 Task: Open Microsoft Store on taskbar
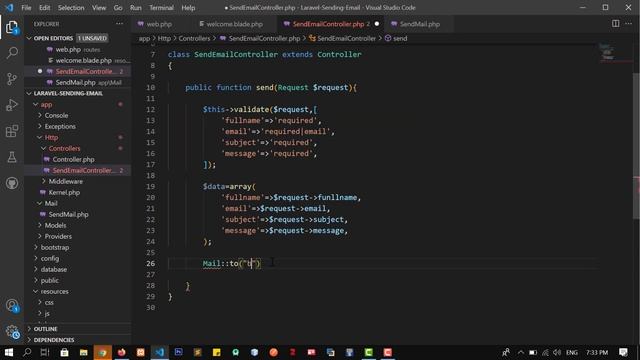[64, 352]
